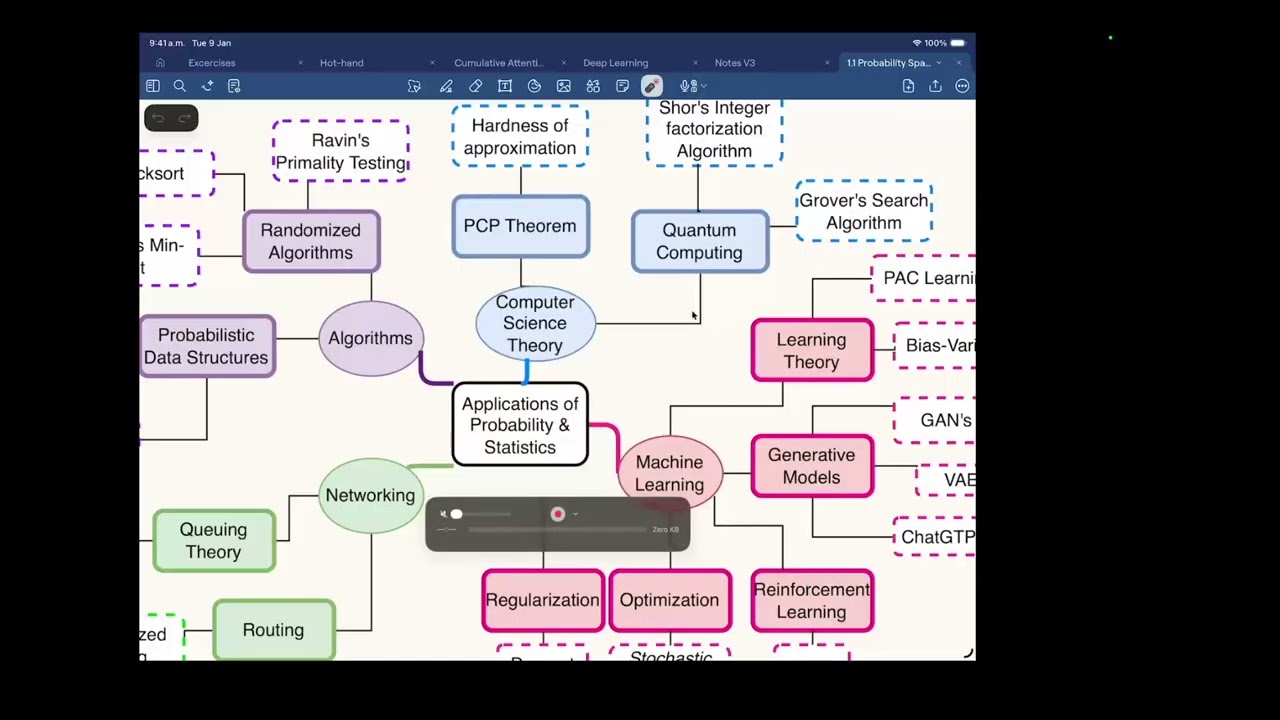Viewport: 1280px width, 720px height.
Task: Select the lasso tool
Action: pyautogui.click(x=414, y=86)
